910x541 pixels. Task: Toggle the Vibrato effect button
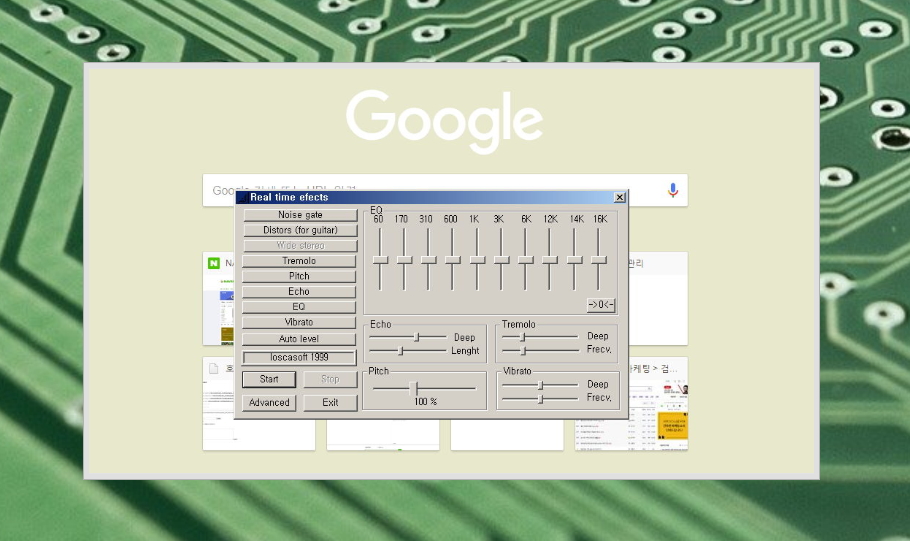tap(299, 322)
